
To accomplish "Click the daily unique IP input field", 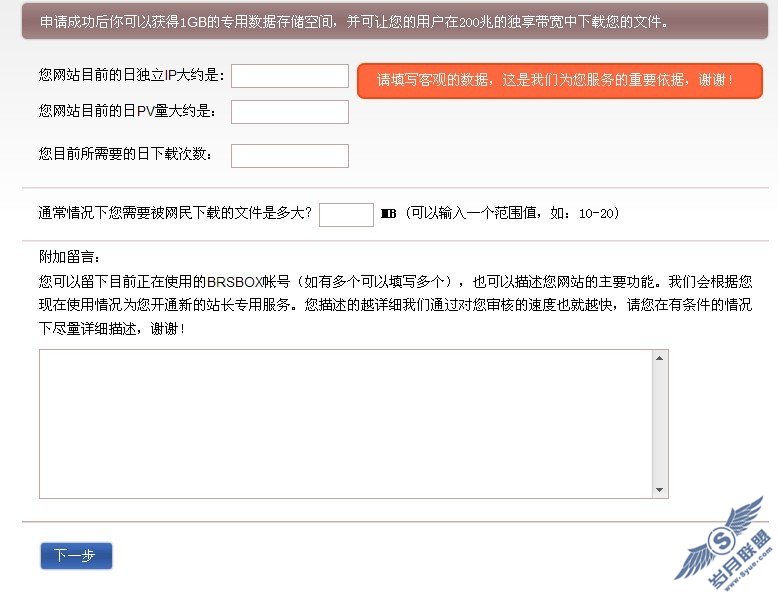I will tap(289, 76).
